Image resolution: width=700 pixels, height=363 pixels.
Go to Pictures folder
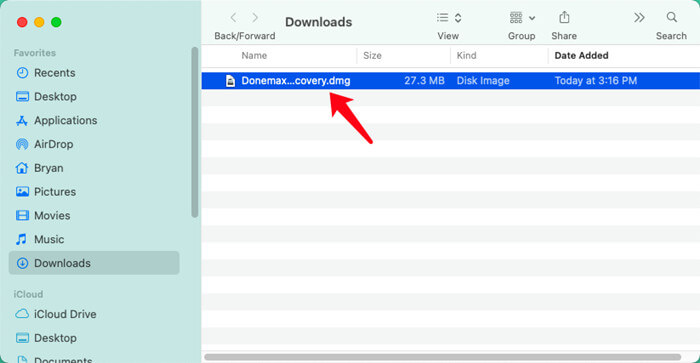coord(55,192)
